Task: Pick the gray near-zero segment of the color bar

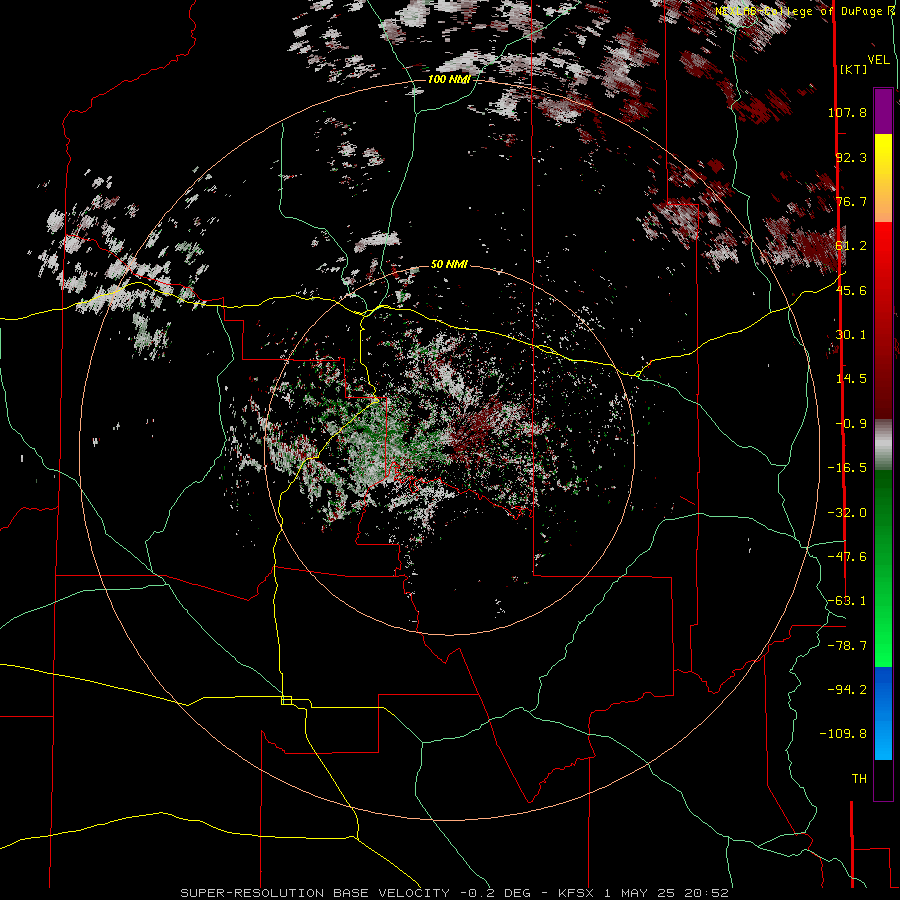Action: [883, 445]
